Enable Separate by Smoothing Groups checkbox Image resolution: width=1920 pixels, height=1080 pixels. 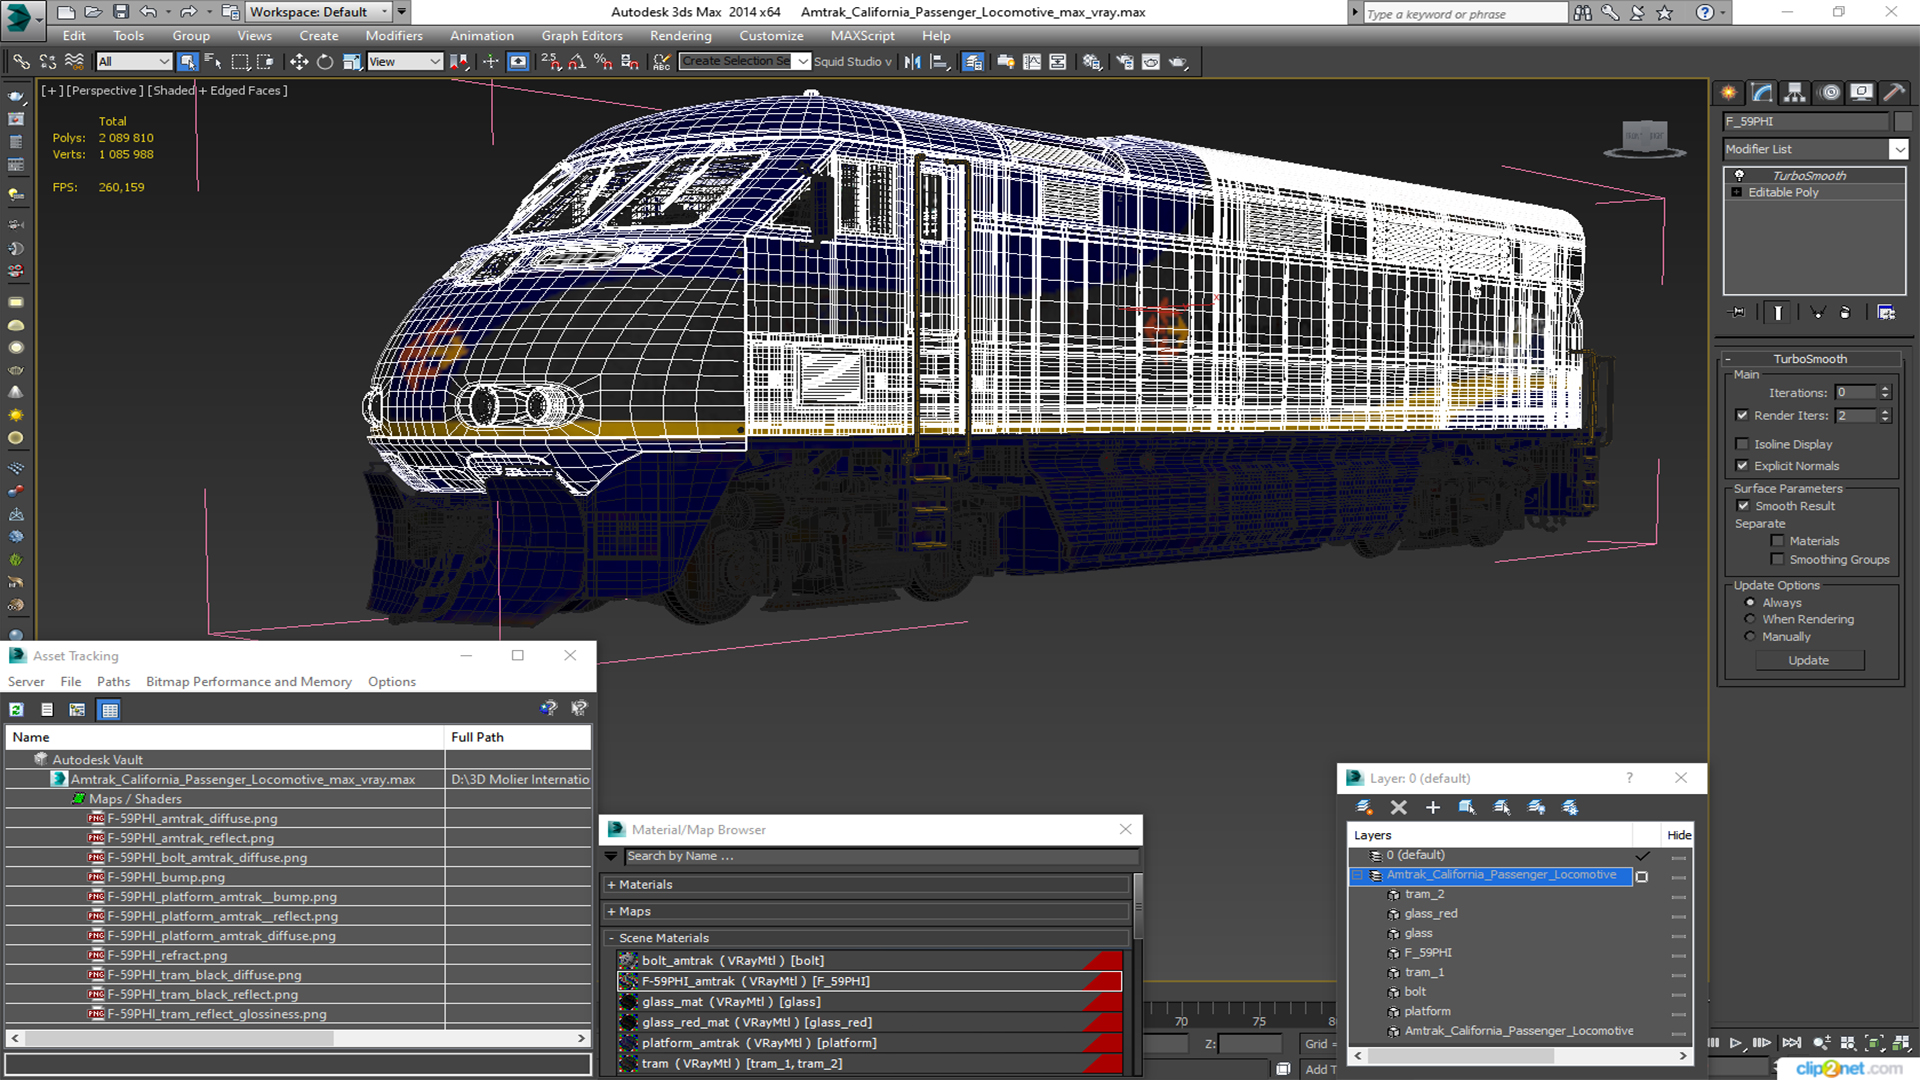[1777, 560]
